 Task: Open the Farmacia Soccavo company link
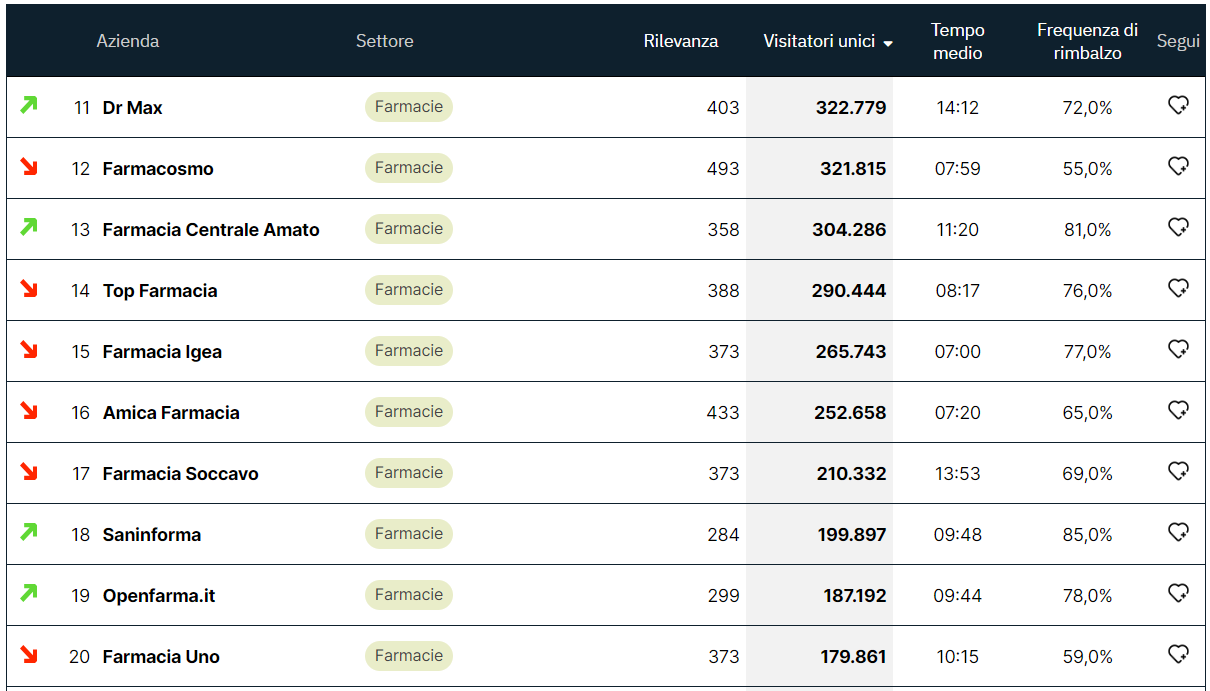point(181,474)
